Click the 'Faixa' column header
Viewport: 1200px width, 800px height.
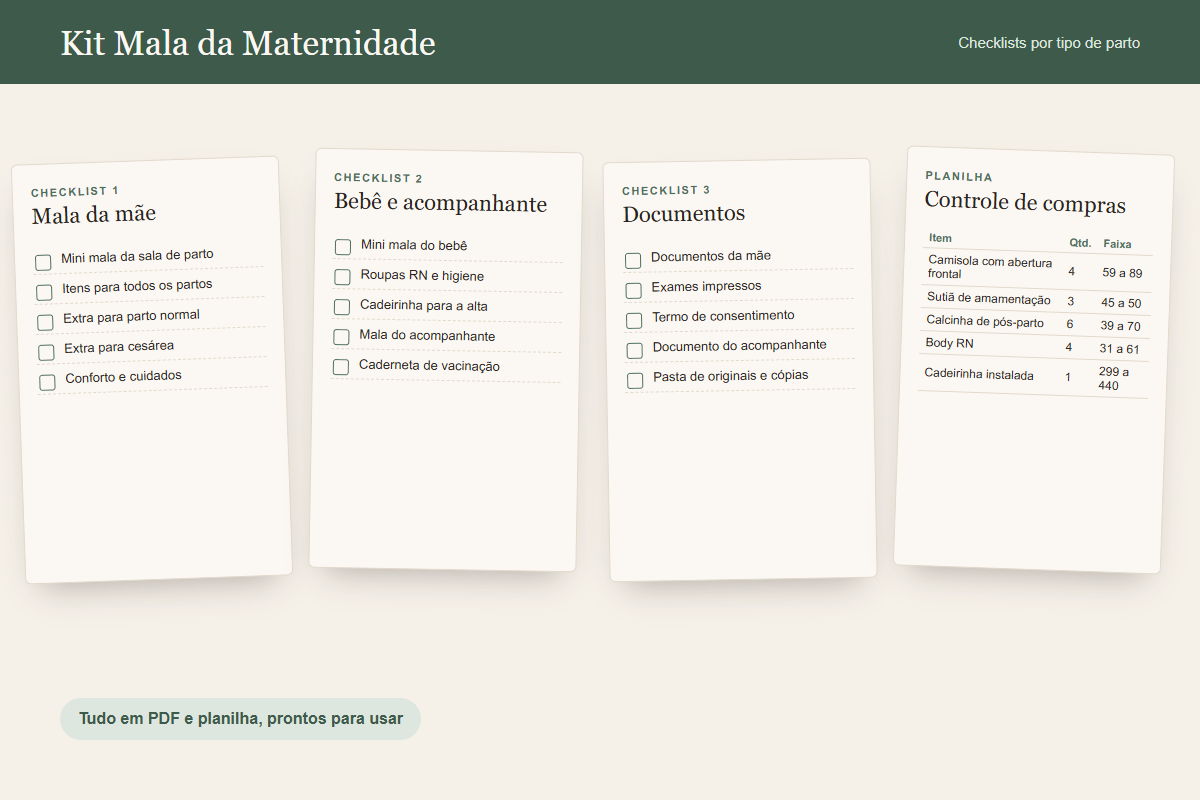[1117, 244]
